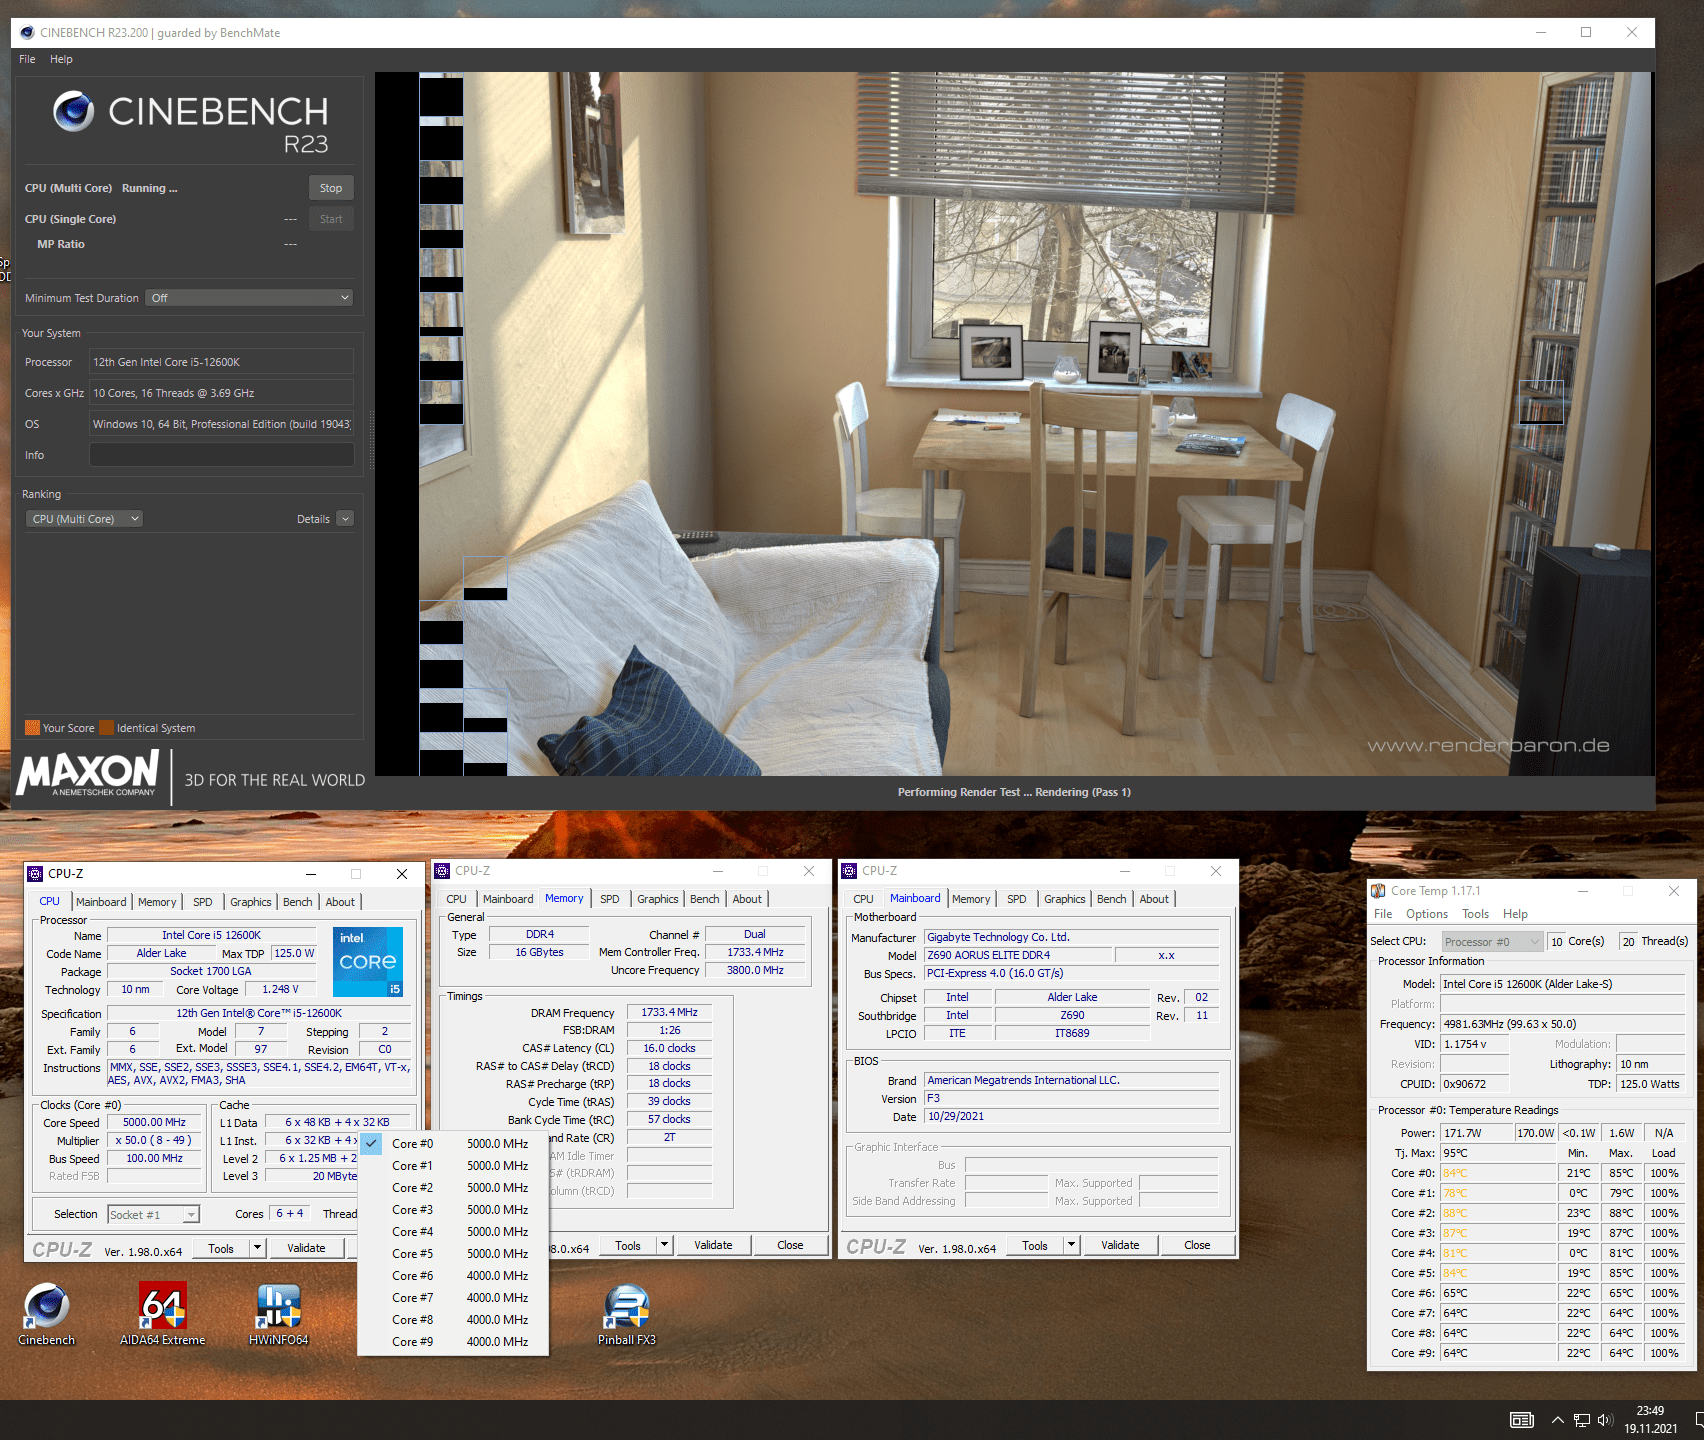Click Close in the CPU-Z Mainboard window

(x=1197, y=1245)
